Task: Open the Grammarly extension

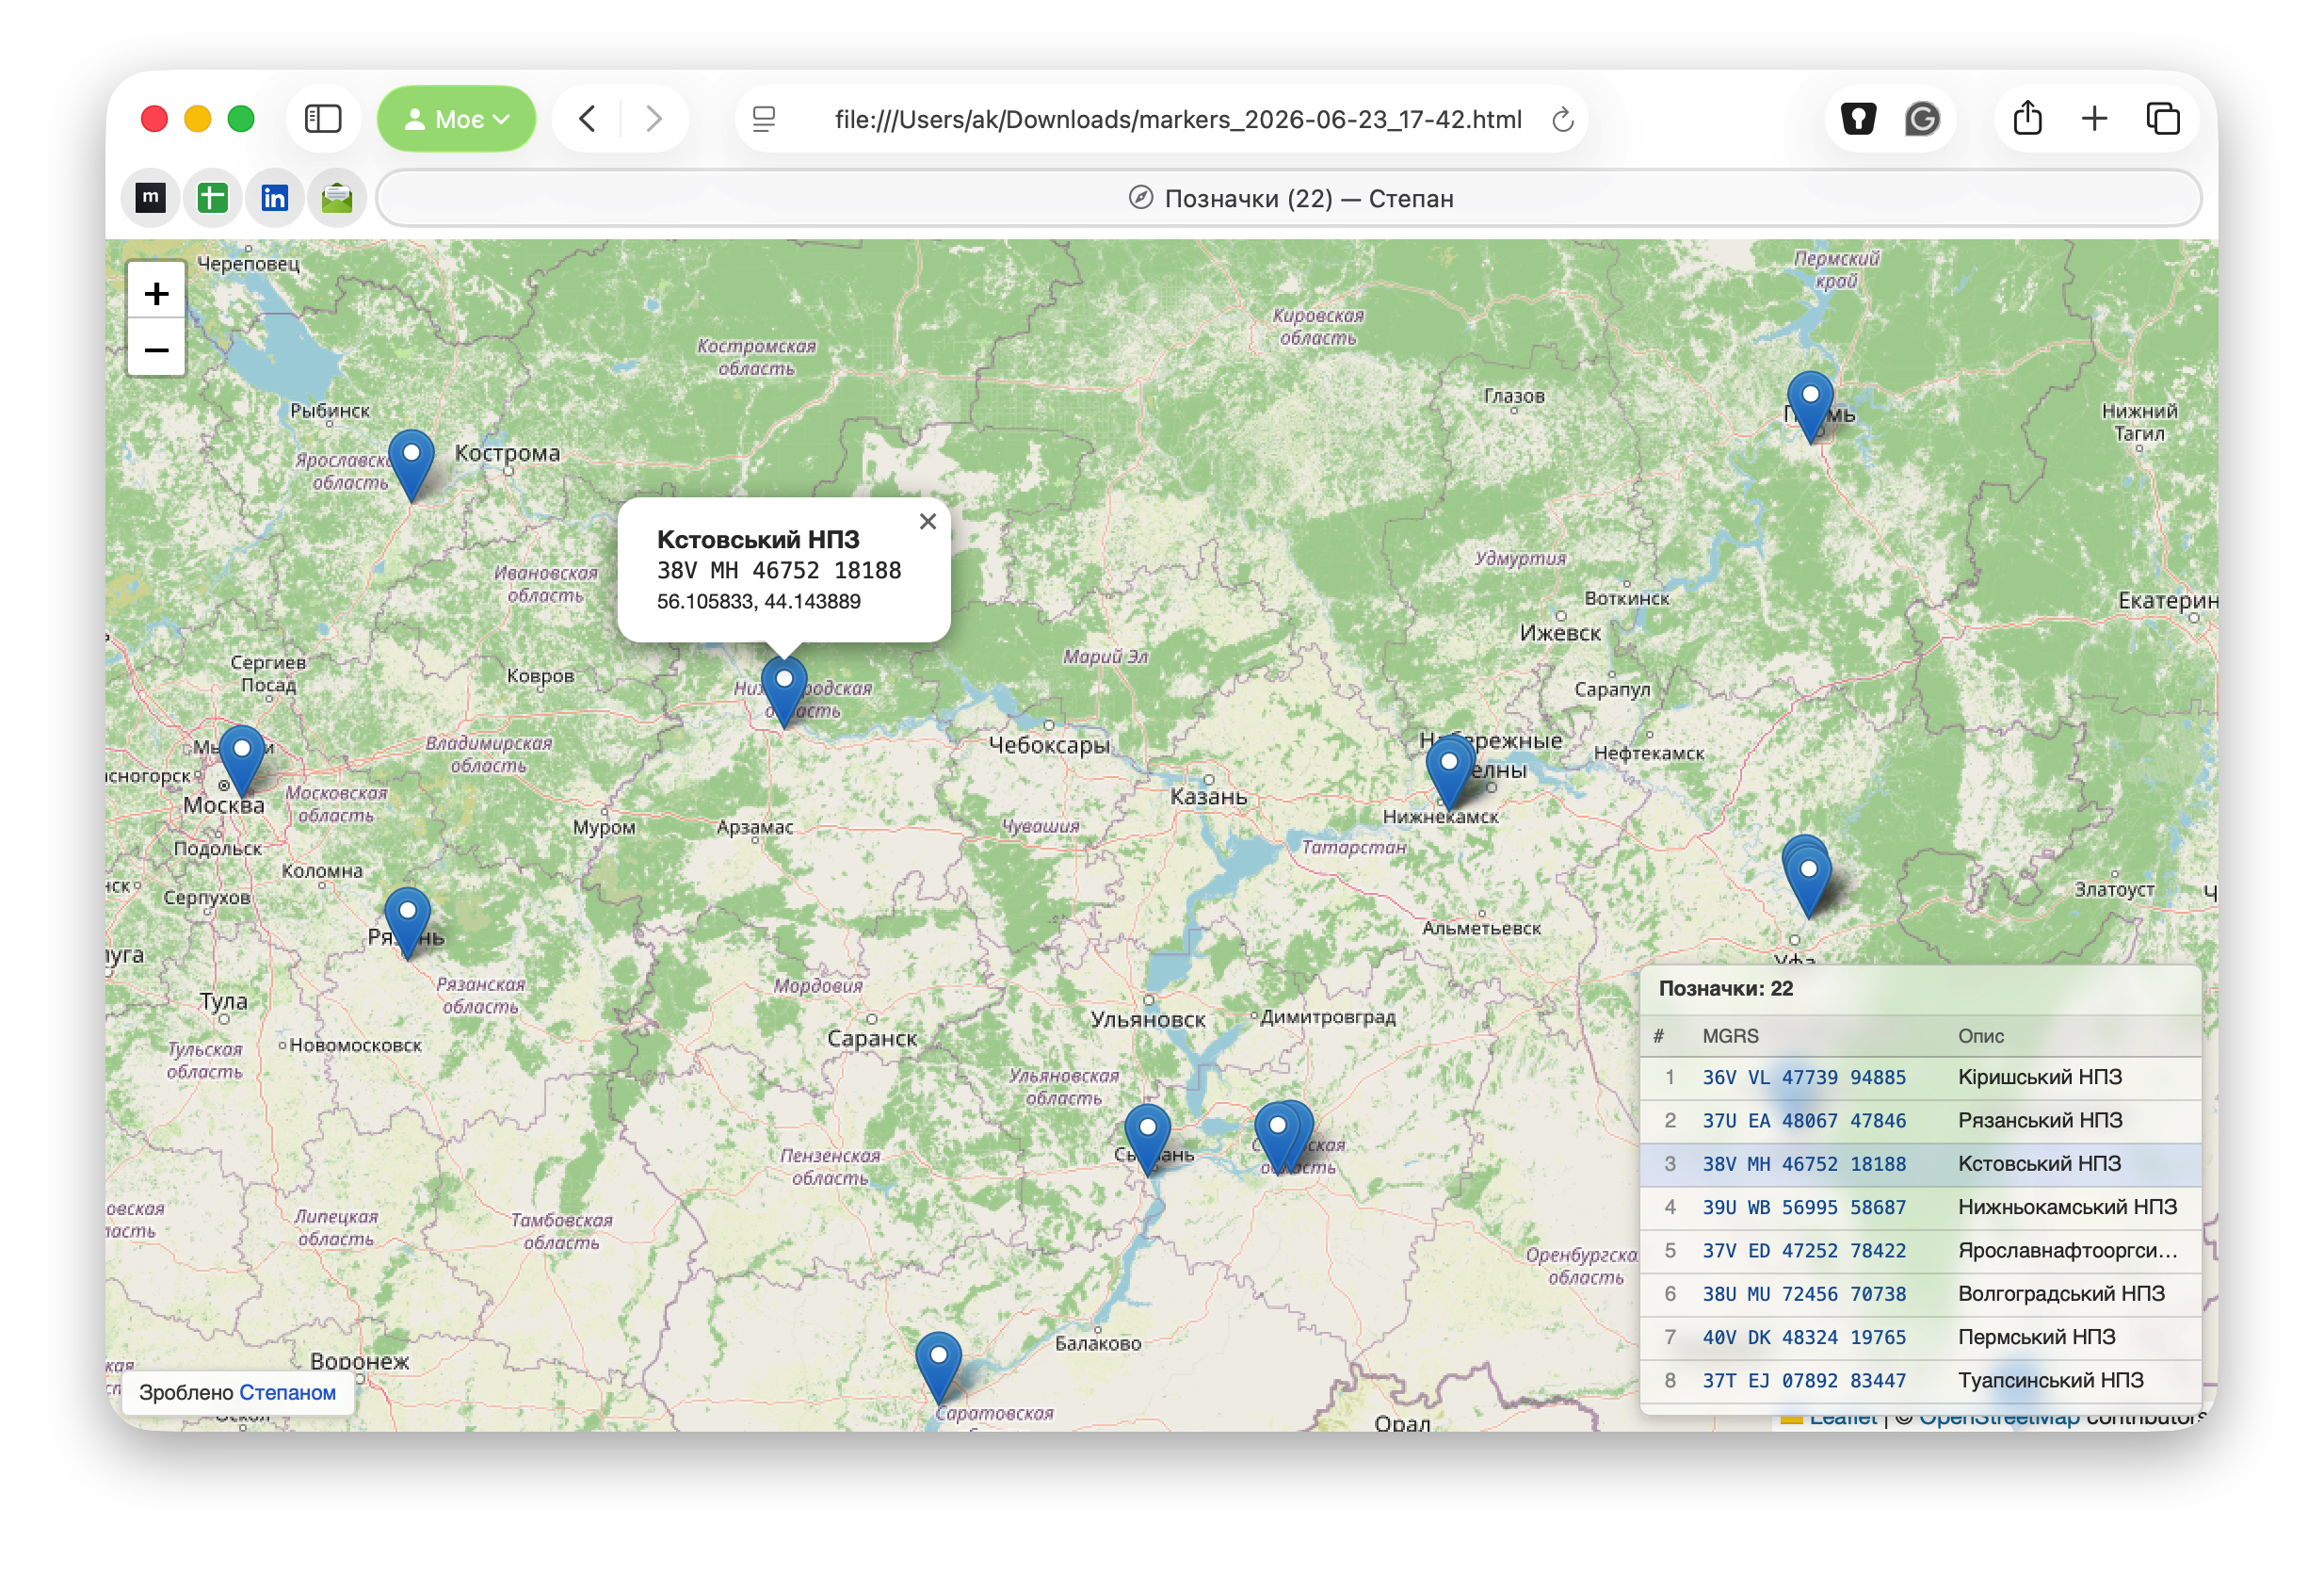Action: click(x=1921, y=119)
